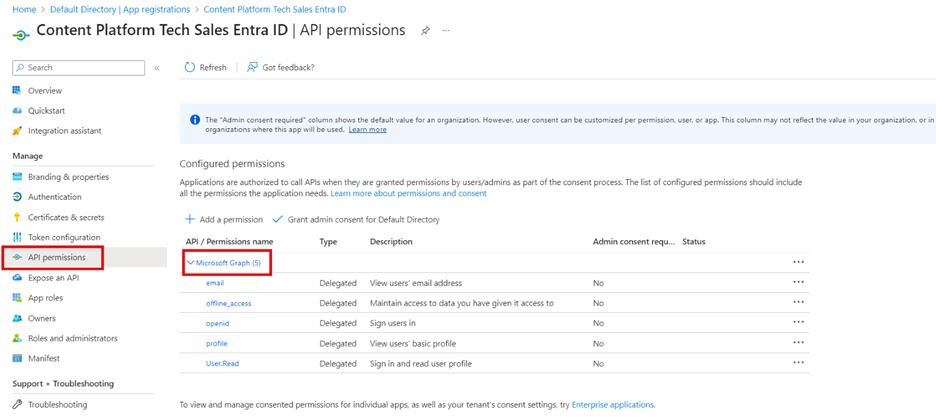The height and width of the screenshot is (417, 936).
Task: Click 'Sign users in' description text
Action: tap(392, 323)
